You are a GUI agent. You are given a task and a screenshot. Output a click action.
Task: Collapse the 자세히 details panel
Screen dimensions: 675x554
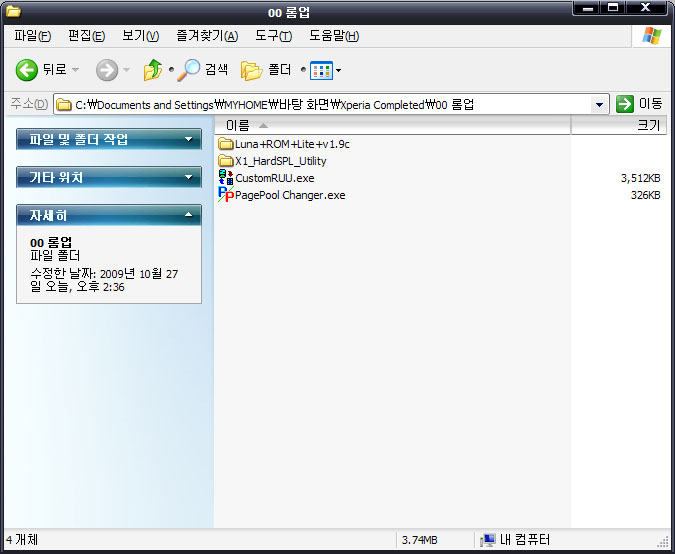coord(189,215)
